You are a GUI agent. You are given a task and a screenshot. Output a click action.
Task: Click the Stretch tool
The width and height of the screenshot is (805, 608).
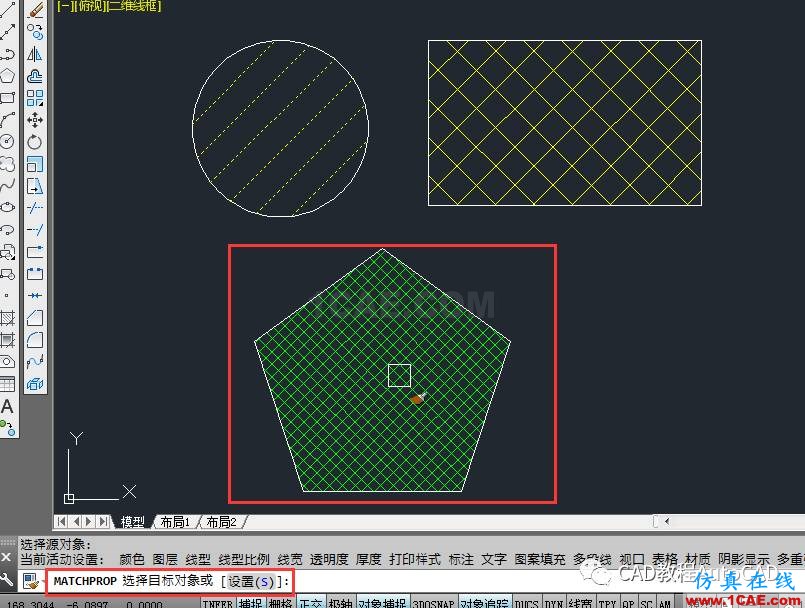pyautogui.click(x=35, y=185)
